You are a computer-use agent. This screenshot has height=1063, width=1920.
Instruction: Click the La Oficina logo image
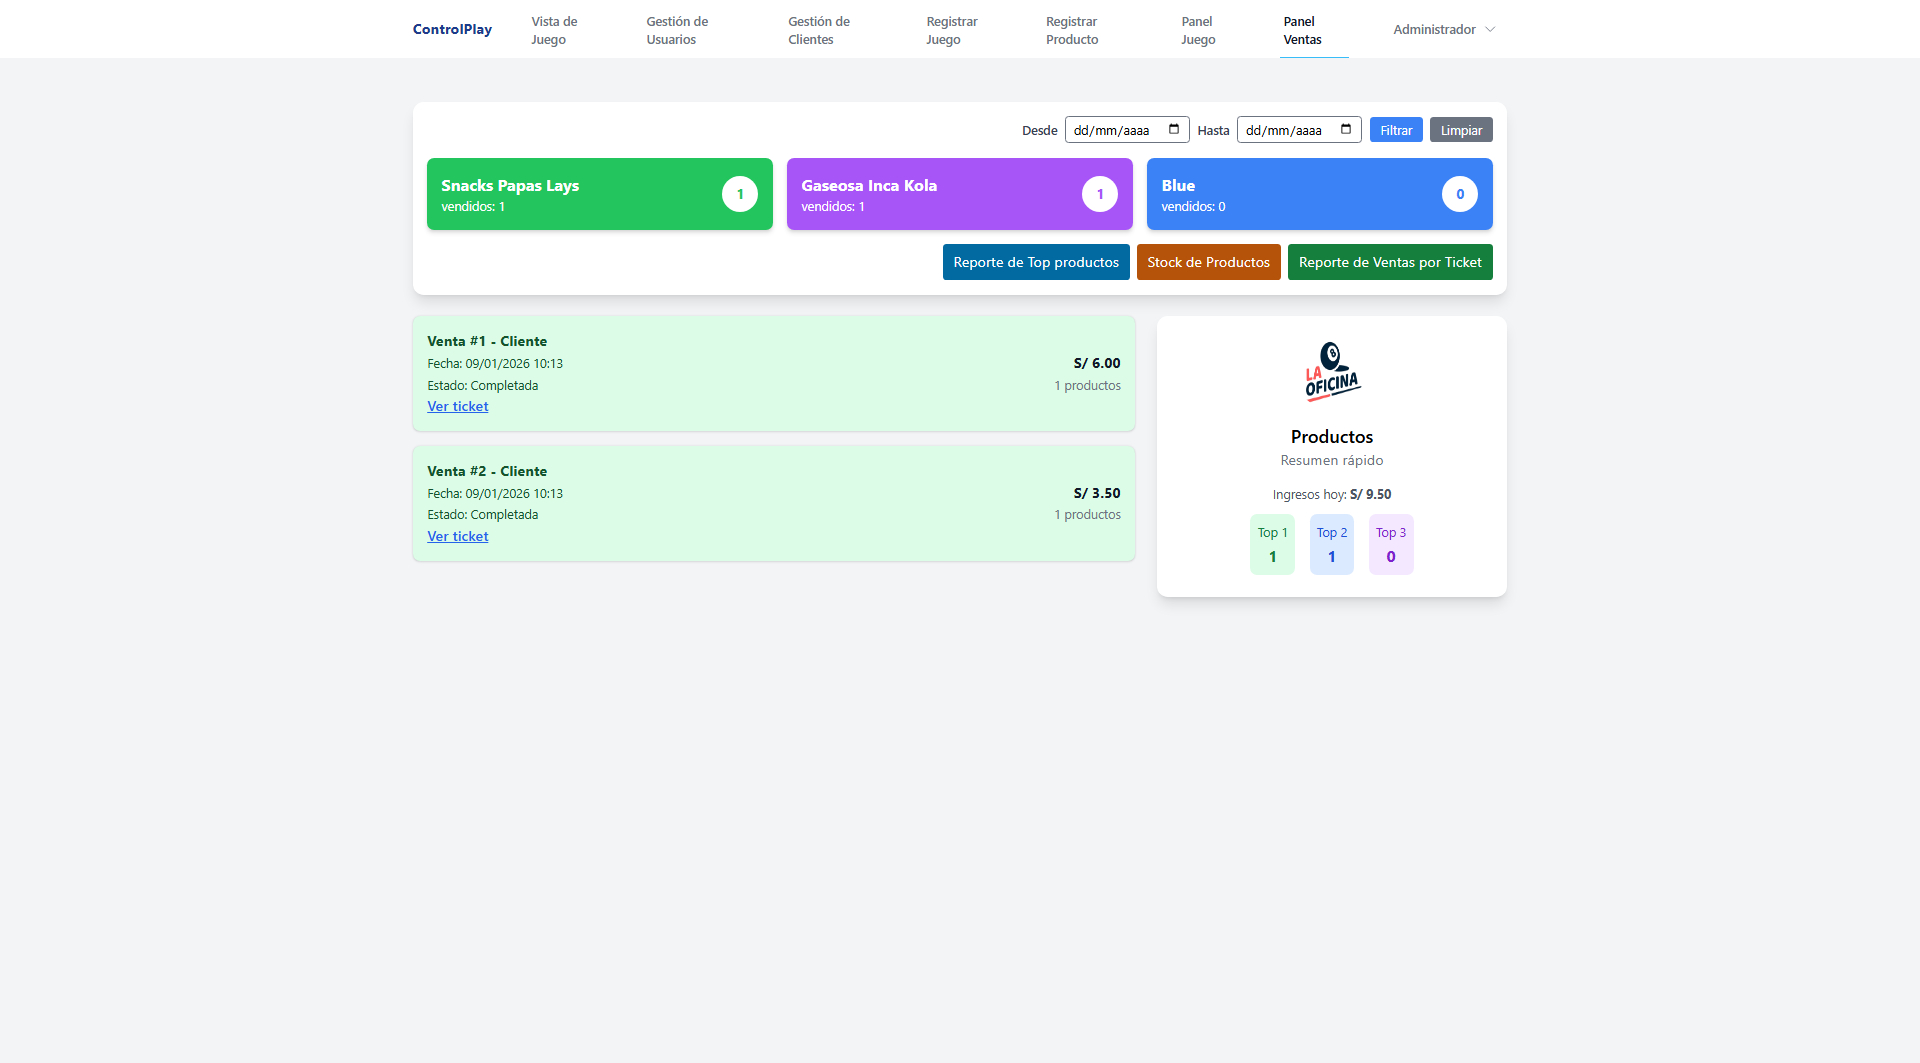(x=1331, y=372)
